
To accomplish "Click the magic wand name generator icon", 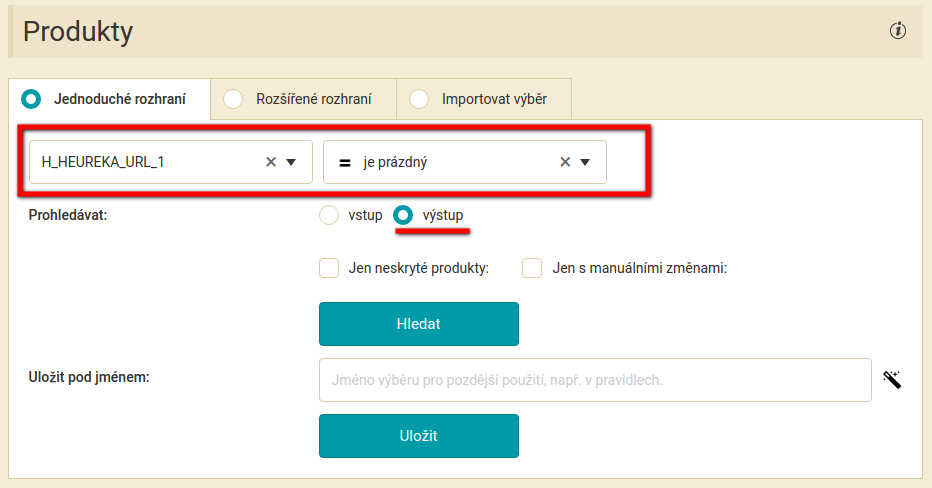I will tap(892, 380).
